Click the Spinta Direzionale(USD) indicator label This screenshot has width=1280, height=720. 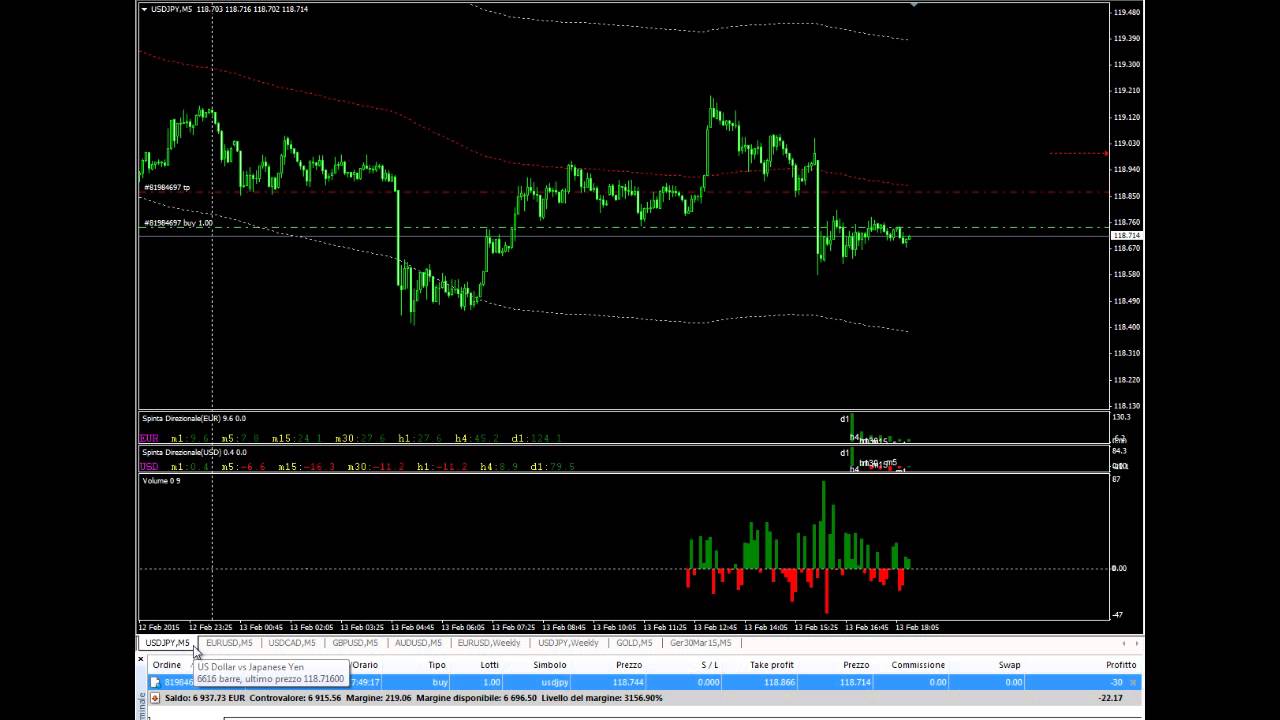pyautogui.click(x=194, y=452)
